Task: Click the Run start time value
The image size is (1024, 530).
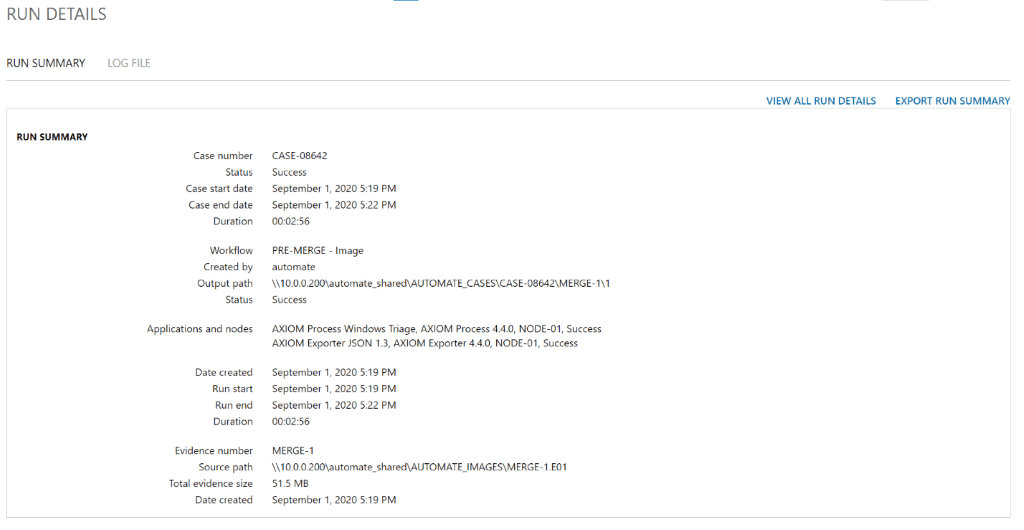Action: click(334, 389)
